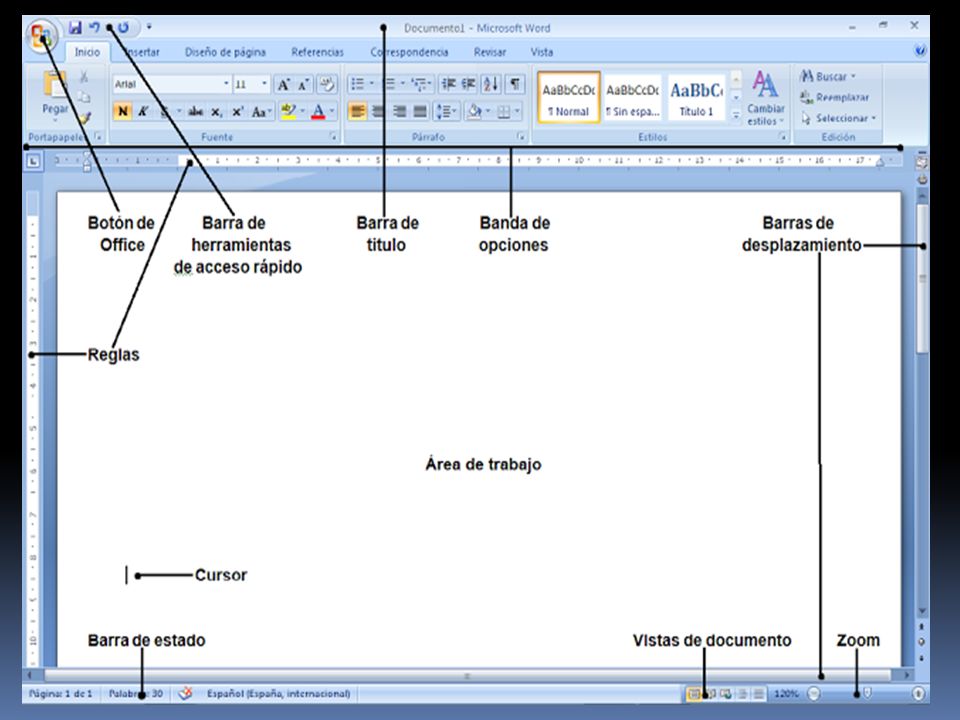Toggle italic (K) formatting
Viewport: 960px width, 720px height.
143,111
